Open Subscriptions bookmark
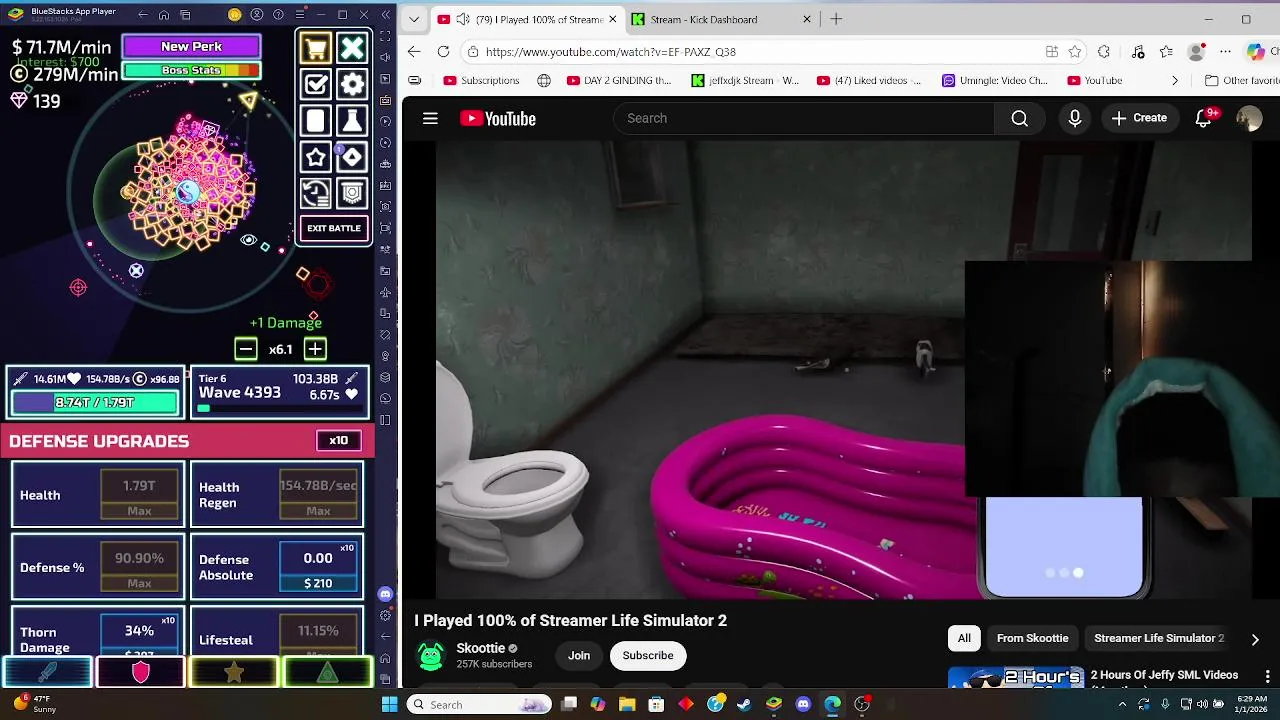Image resolution: width=1280 pixels, height=720 pixels. click(481, 80)
